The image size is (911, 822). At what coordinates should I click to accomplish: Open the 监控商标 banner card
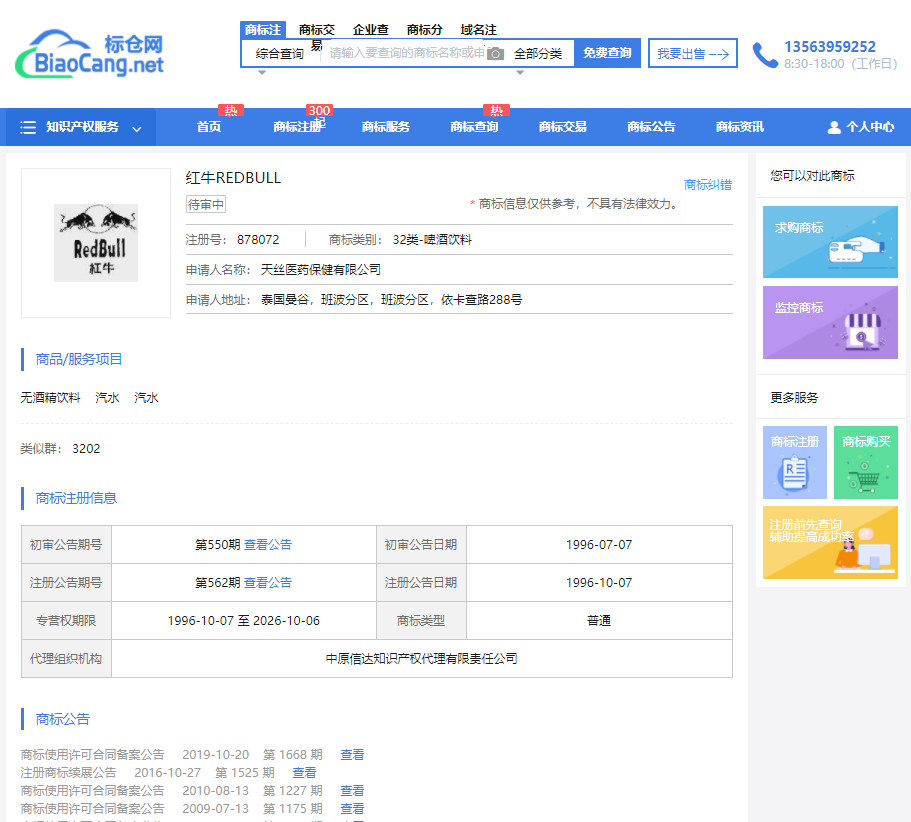[x=830, y=322]
